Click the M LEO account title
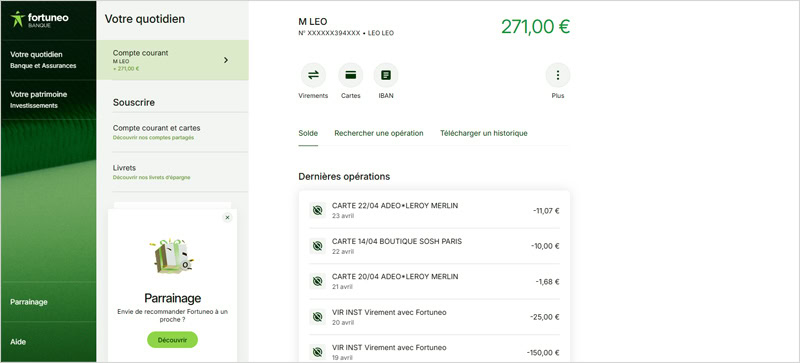Viewport: 800px width, 363px height. 313,21
